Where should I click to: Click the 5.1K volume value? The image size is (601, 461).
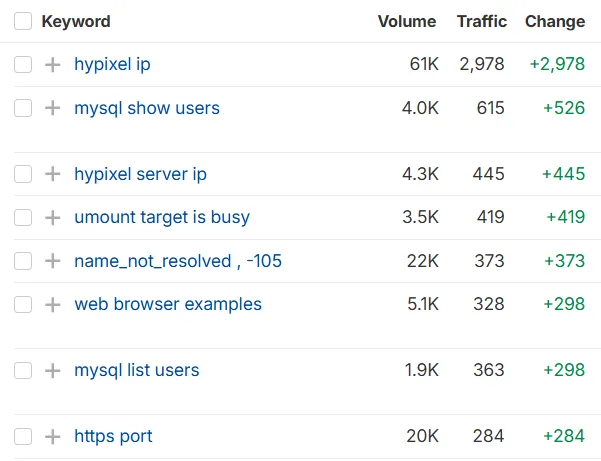click(423, 304)
